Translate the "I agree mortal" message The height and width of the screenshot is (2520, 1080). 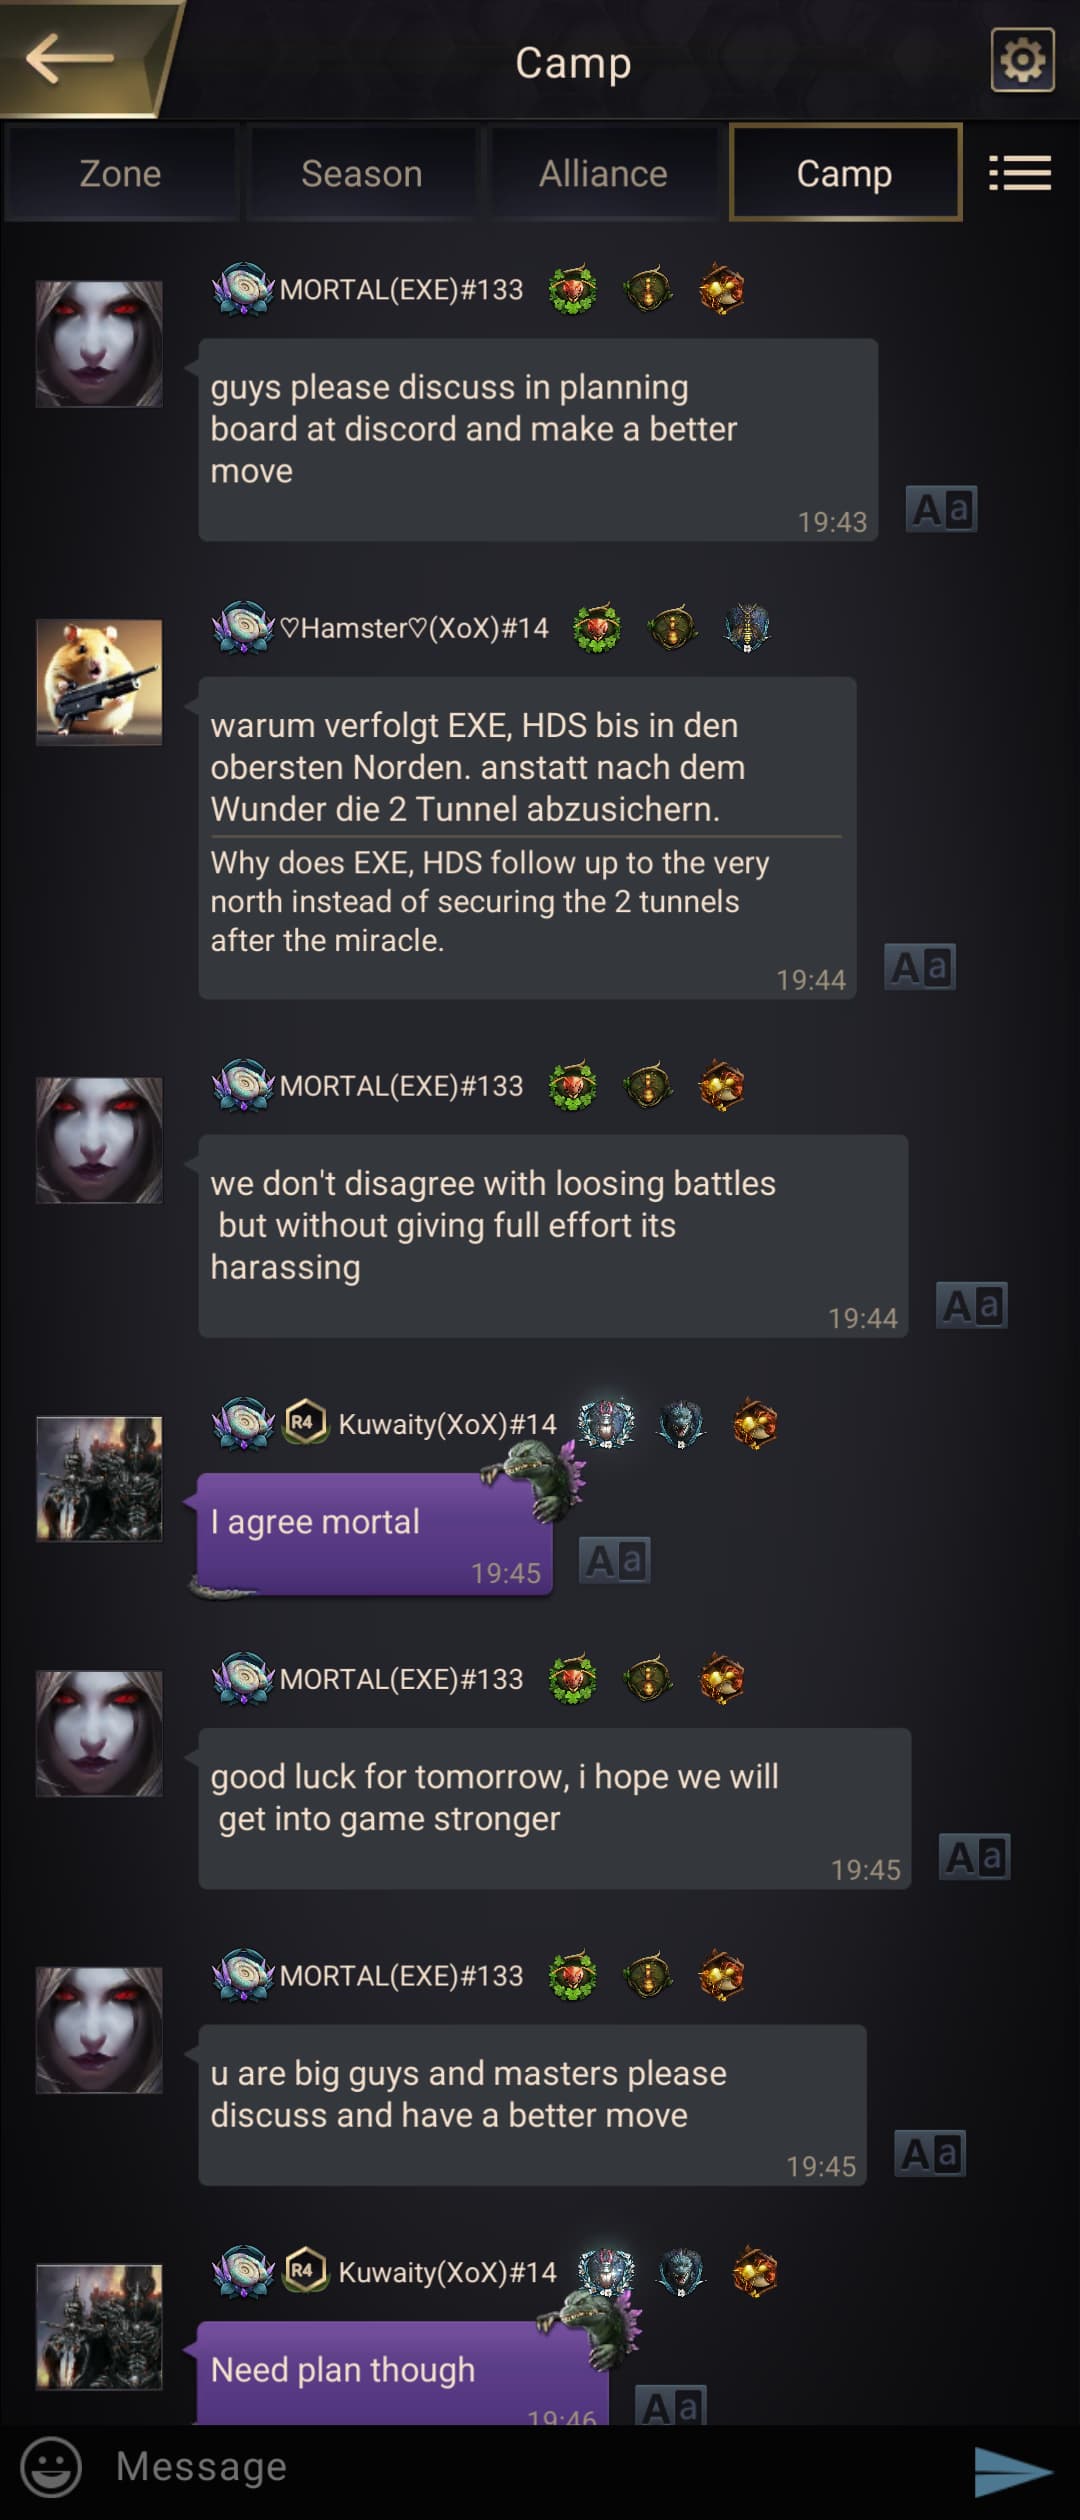click(615, 1560)
